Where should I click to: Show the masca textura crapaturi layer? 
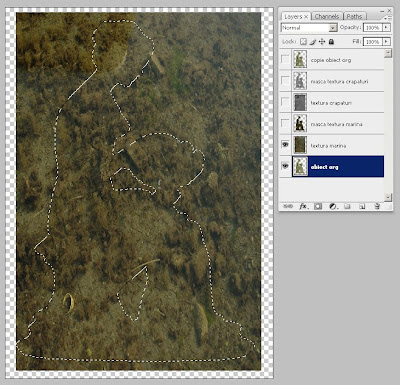click(285, 81)
